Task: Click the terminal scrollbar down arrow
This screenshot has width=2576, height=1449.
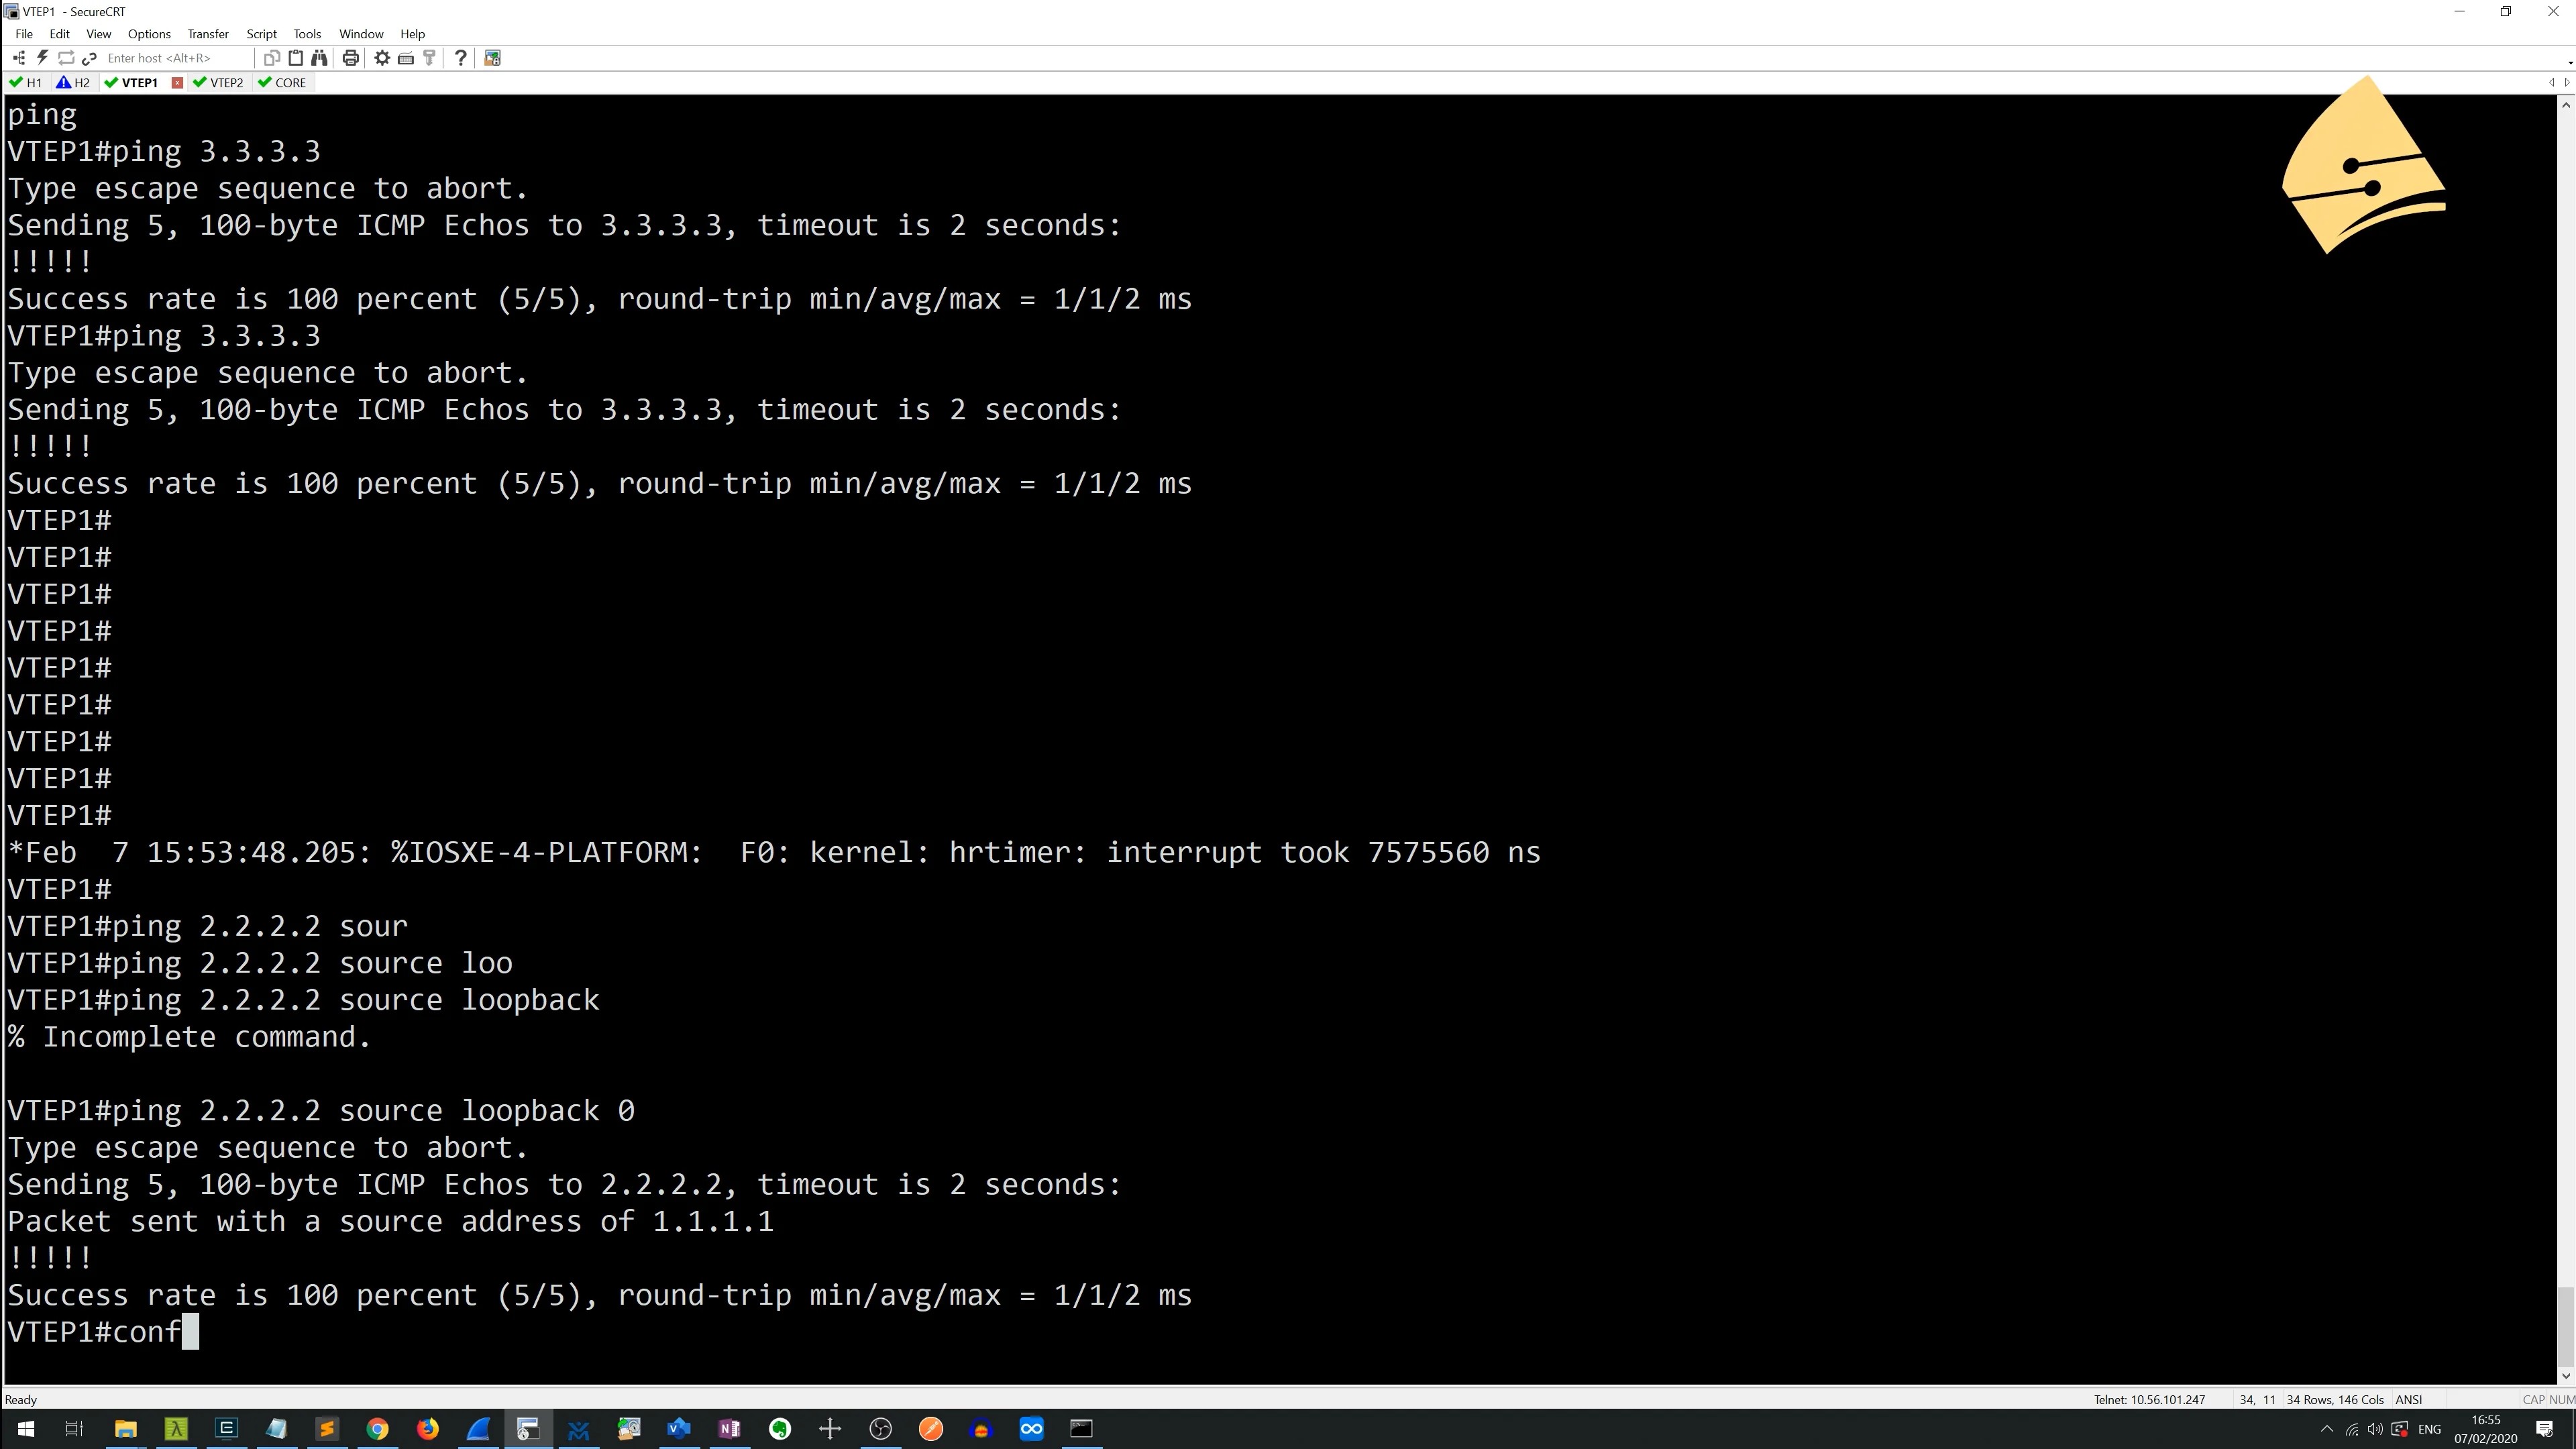Action: tap(2566, 1376)
